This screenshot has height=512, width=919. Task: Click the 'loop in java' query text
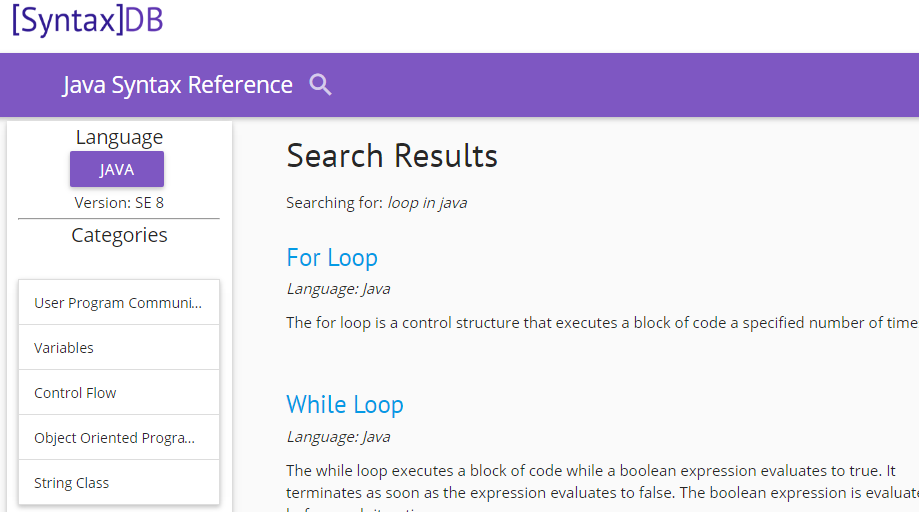(427, 203)
